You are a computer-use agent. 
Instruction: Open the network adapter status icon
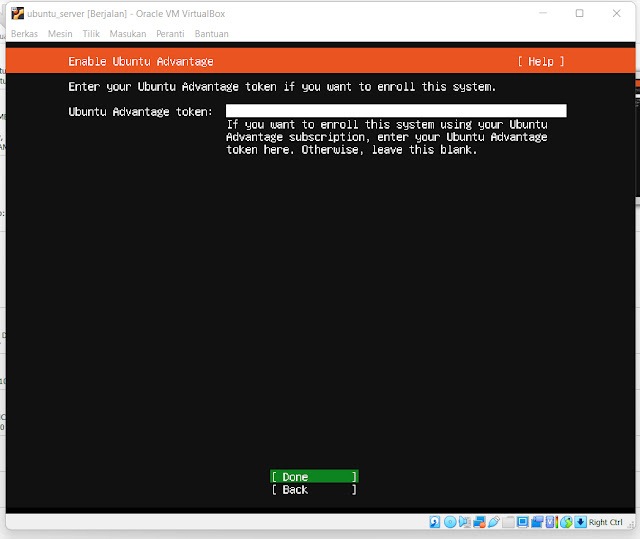[480, 522]
